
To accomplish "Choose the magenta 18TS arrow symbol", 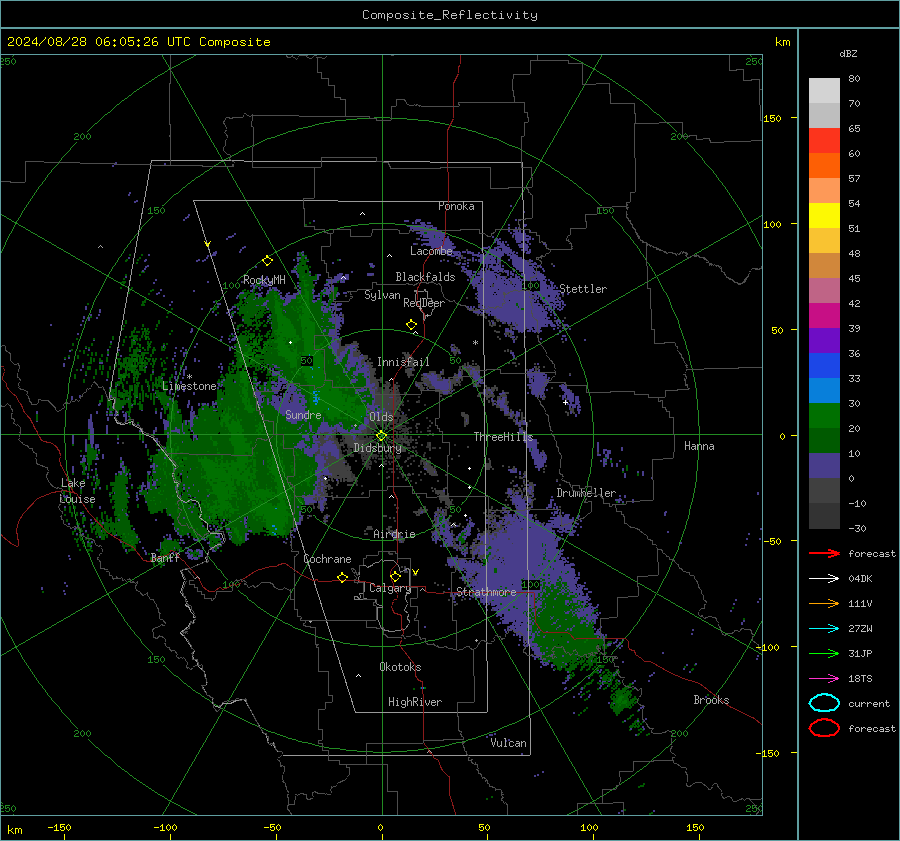I will [824, 679].
